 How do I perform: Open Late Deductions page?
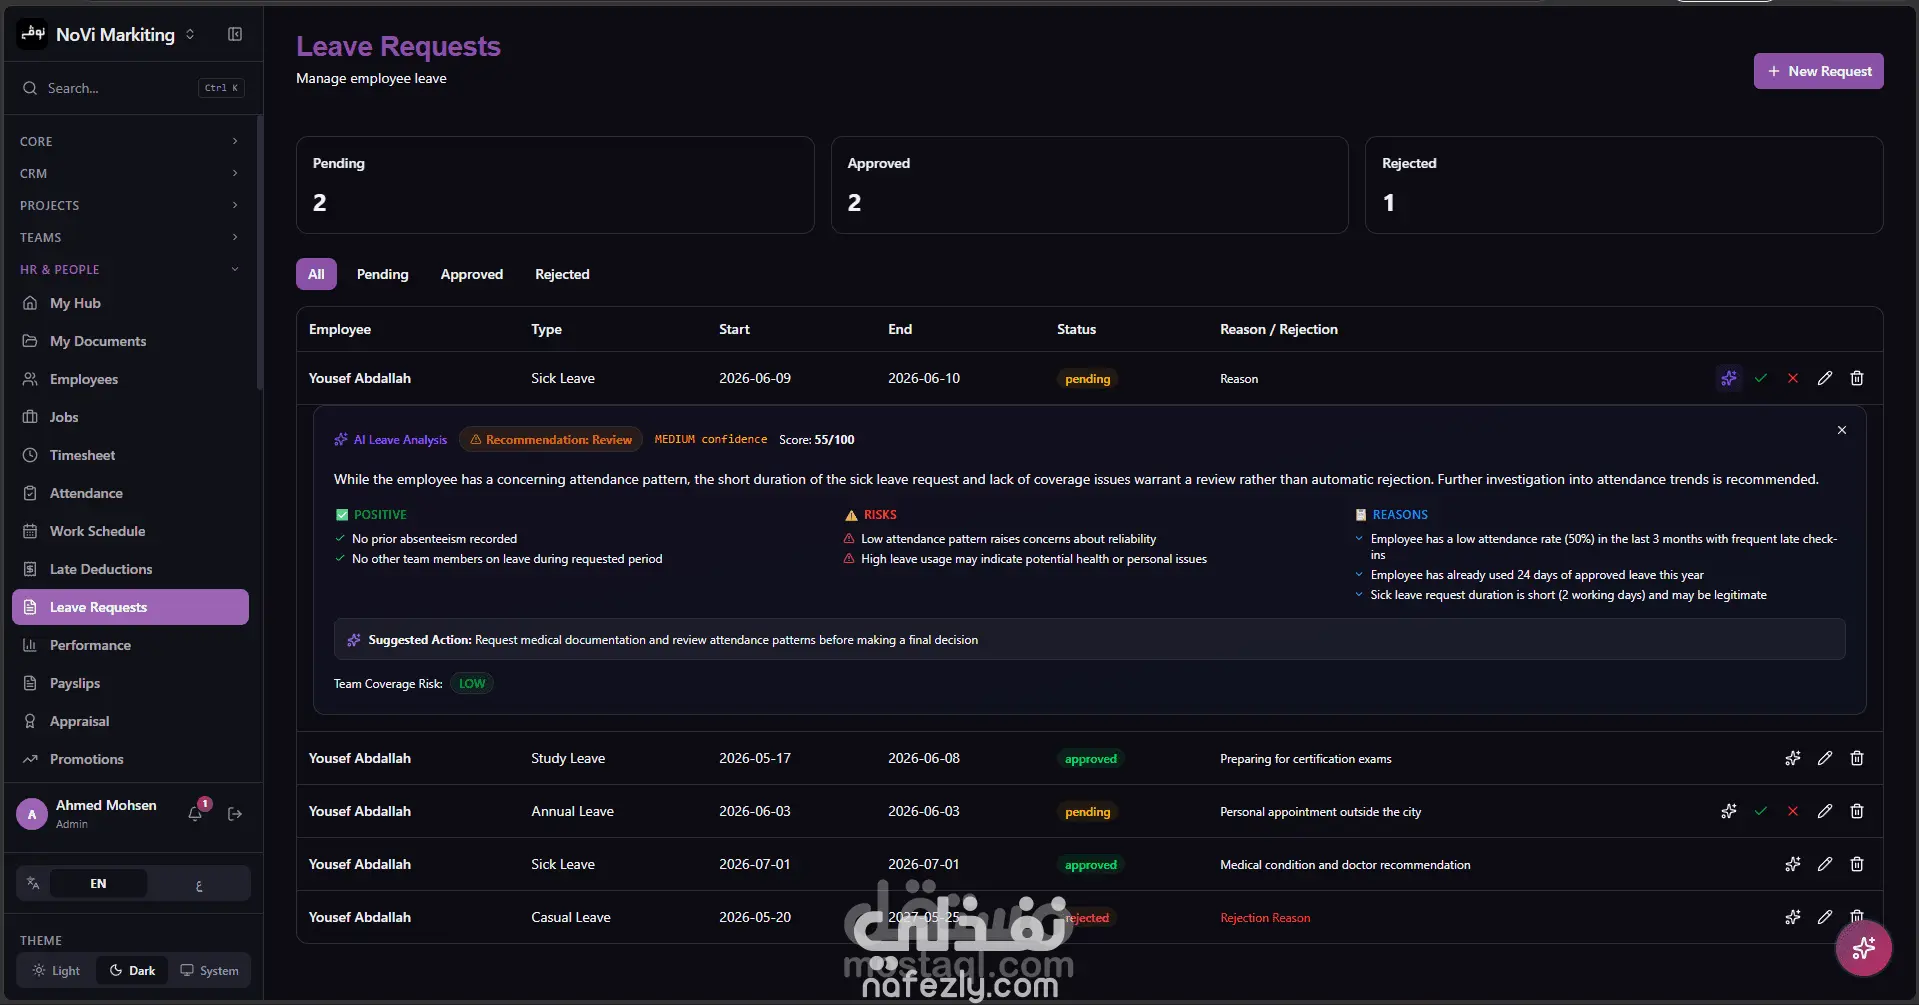point(130,569)
